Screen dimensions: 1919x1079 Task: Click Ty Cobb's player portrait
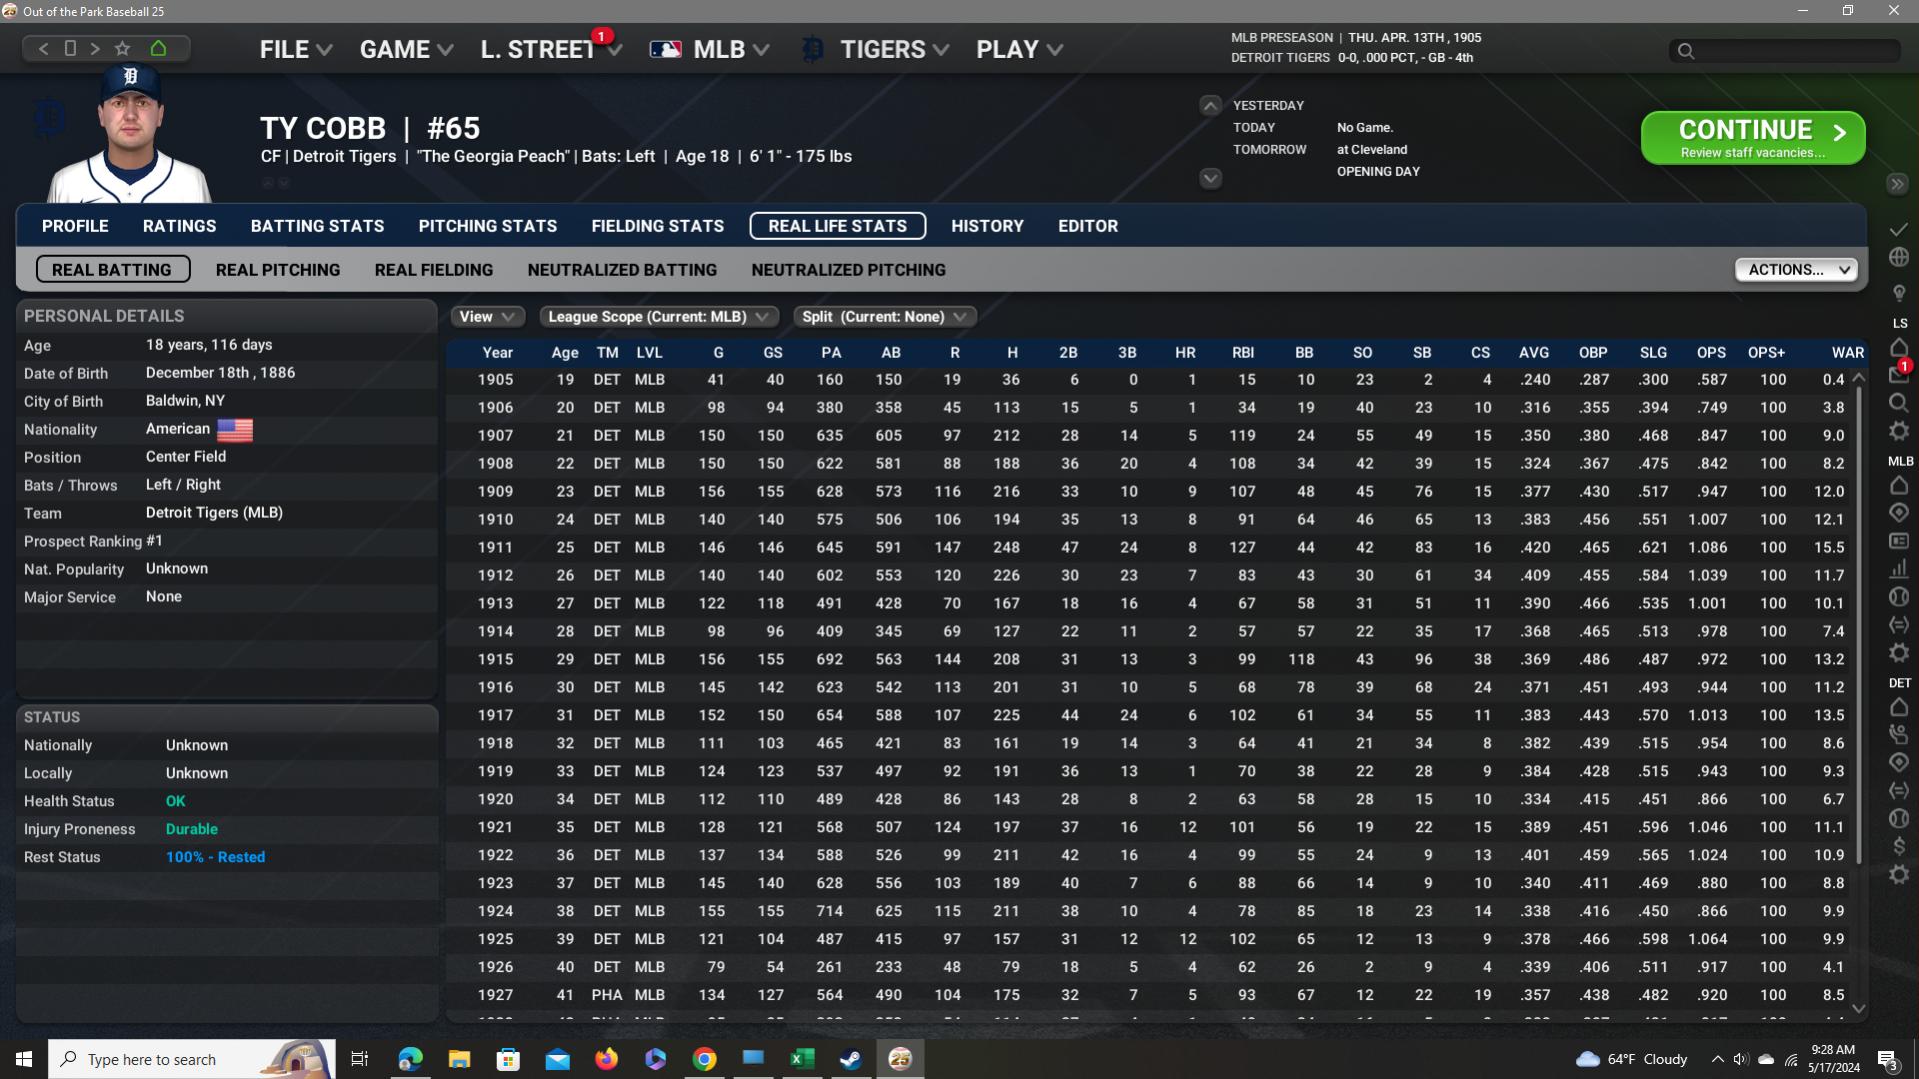[x=130, y=135]
